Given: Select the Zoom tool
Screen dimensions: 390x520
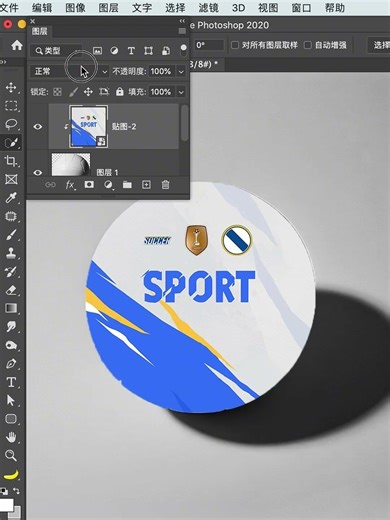Looking at the screenshot, I should pyautogui.click(x=11, y=455).
